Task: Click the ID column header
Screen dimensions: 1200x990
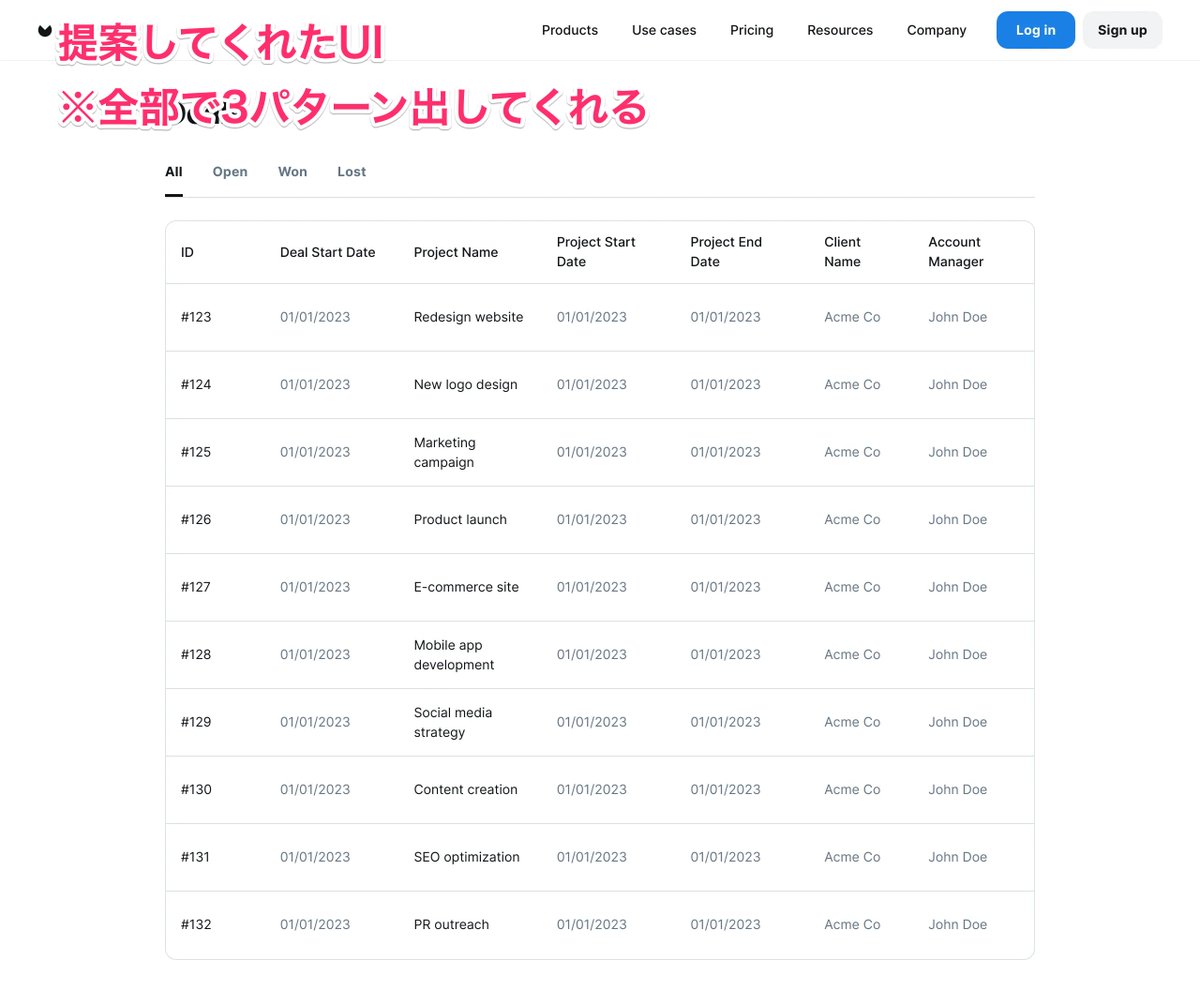Action: (x=187, y=252)
